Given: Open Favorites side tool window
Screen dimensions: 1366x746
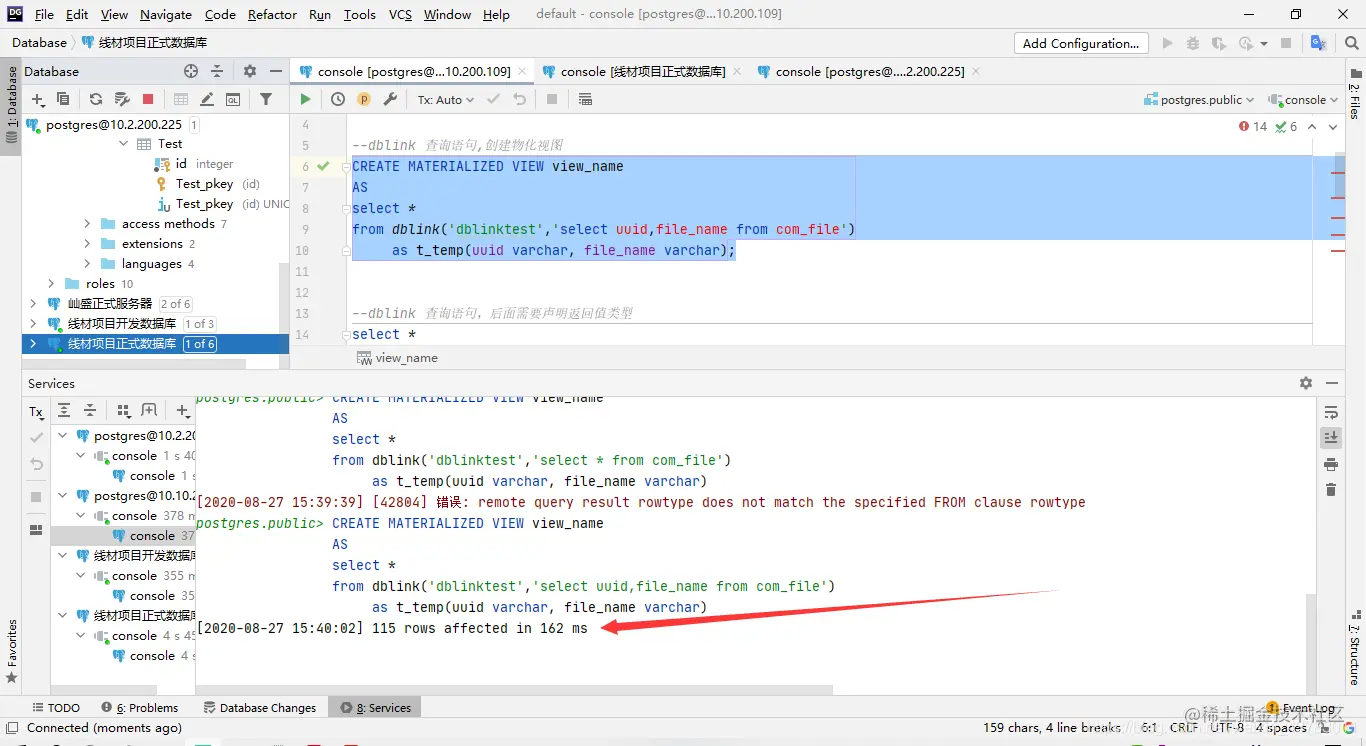Looking at the screenshot, I should coord(12,650).
